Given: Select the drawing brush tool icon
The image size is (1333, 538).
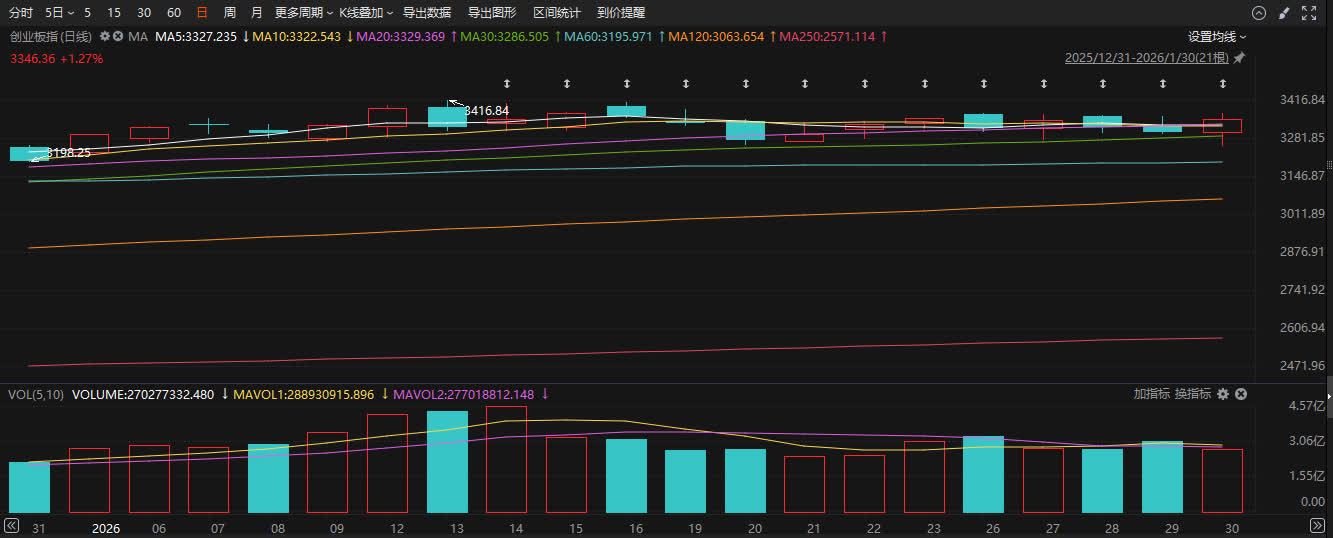Looking at the screenshot, I should point(1284,13).
